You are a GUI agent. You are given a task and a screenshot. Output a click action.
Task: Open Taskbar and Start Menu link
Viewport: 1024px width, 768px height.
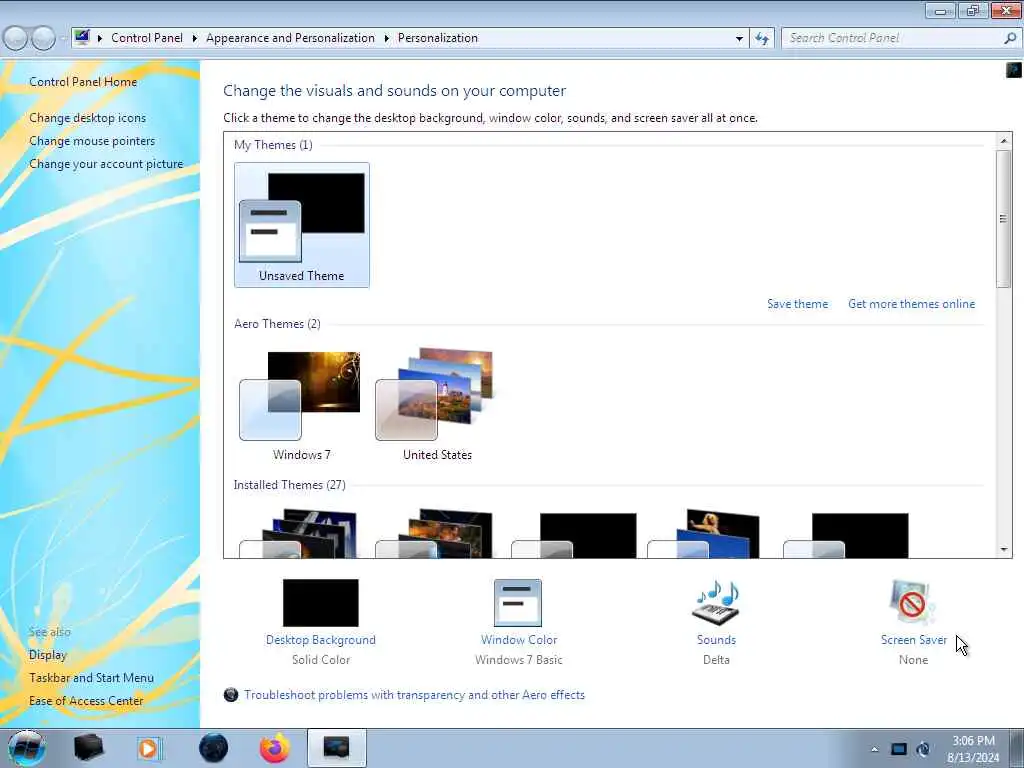[x=91, y=678]
